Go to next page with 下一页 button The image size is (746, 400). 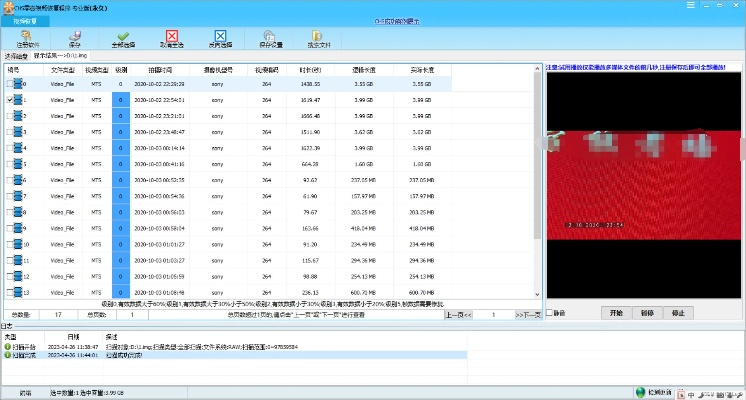[528, 315]
